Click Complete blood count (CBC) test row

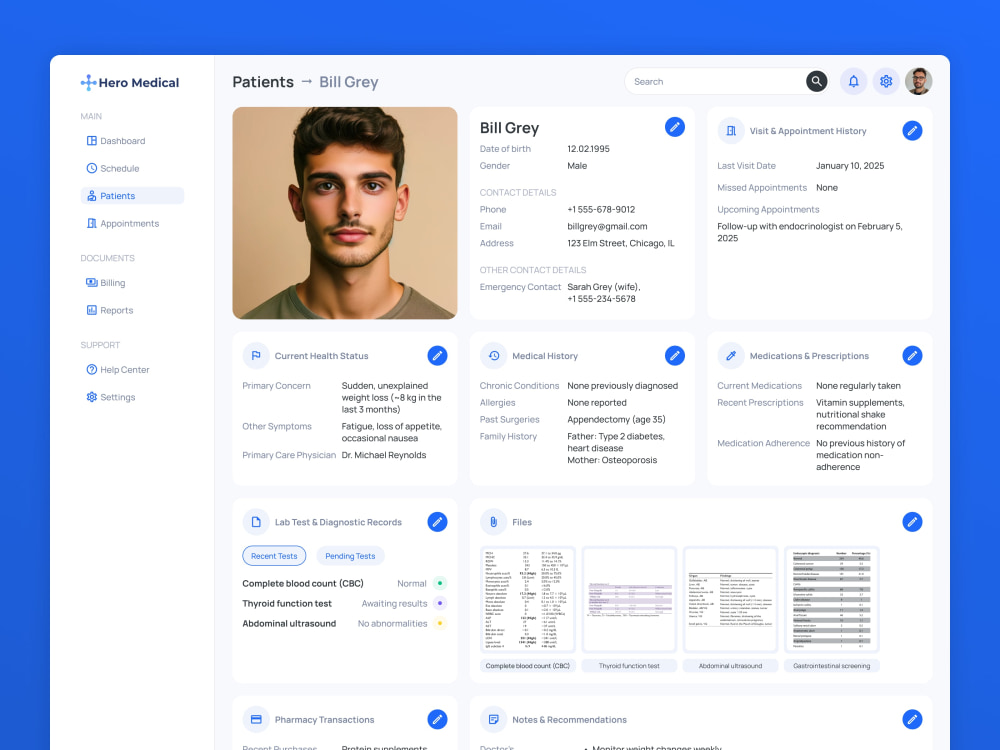tap(344, 584)
